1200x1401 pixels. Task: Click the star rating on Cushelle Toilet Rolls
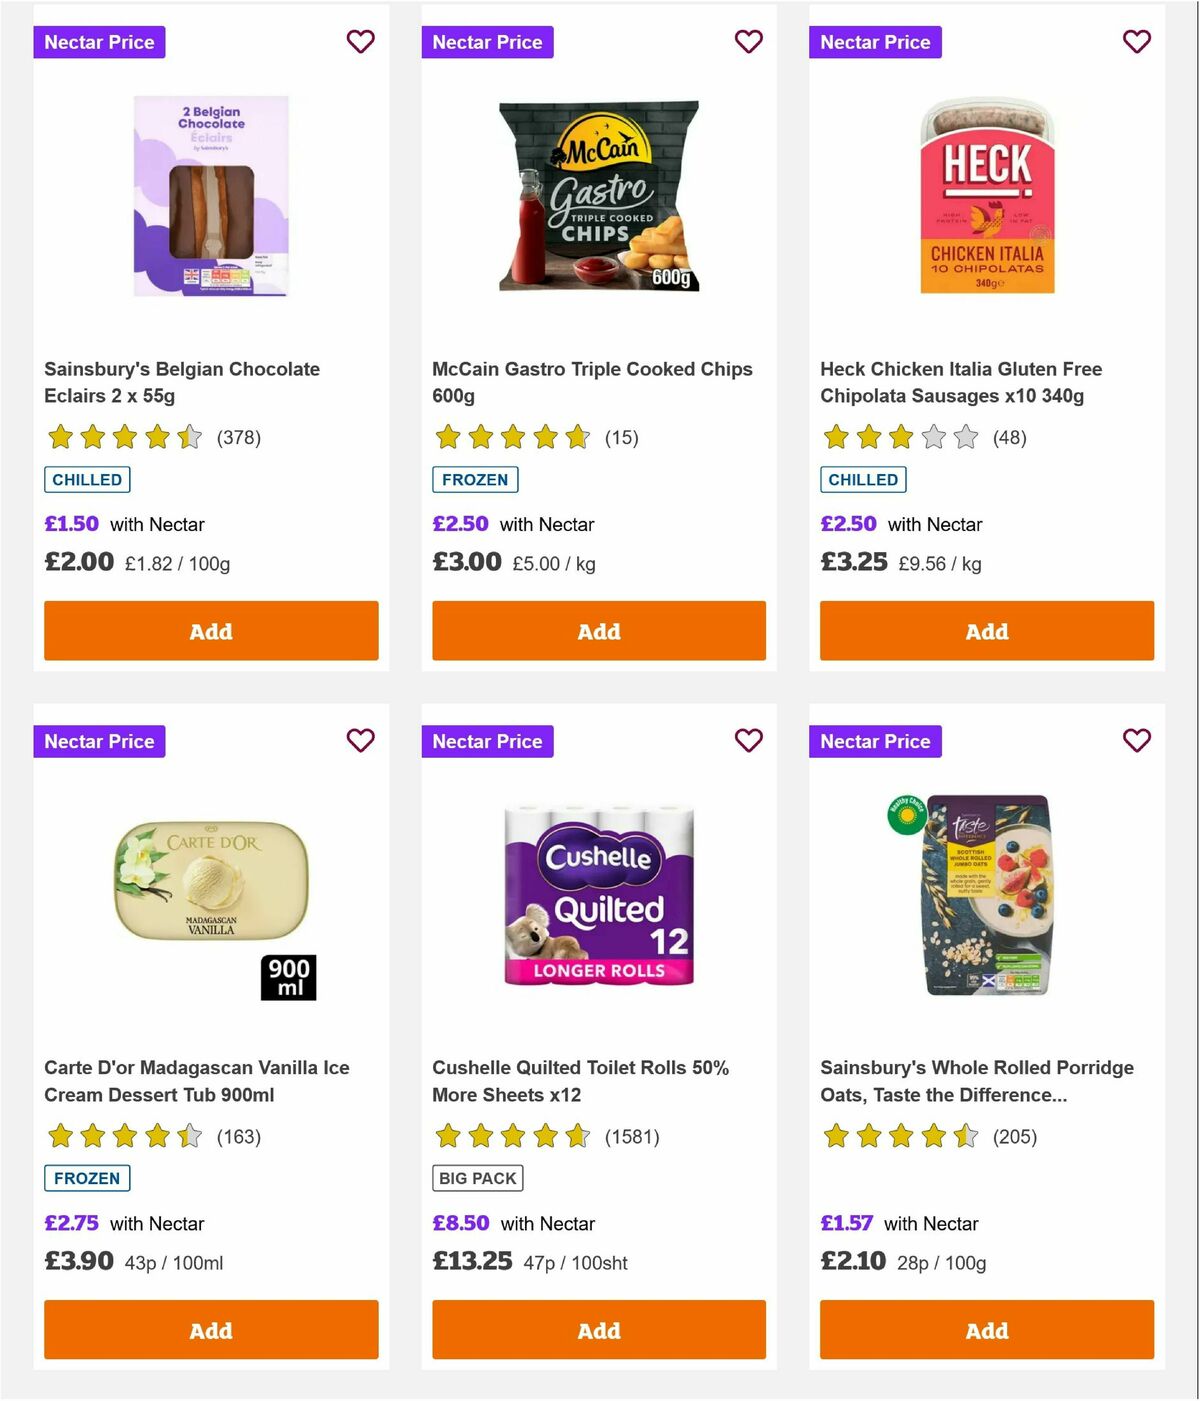click(x=512, y=1136)
